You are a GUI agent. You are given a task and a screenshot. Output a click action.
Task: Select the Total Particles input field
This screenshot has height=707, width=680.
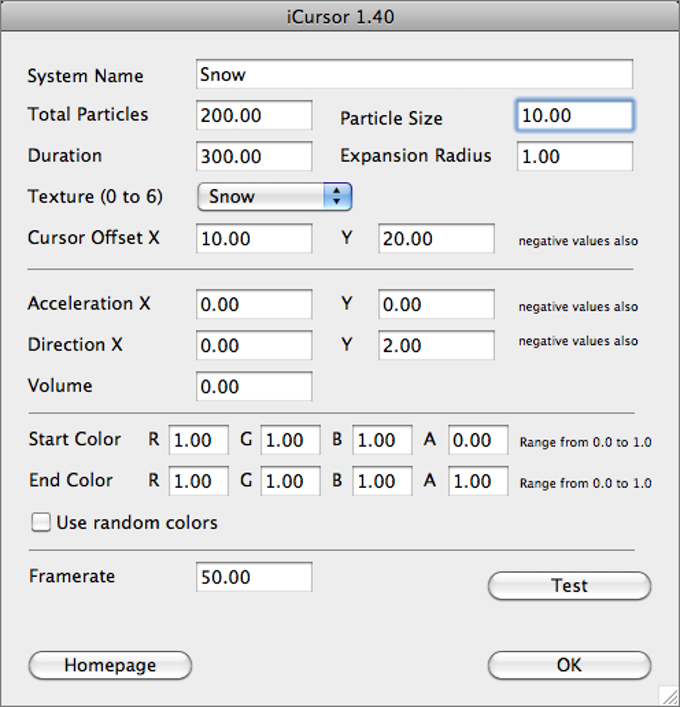coord(254,116)
